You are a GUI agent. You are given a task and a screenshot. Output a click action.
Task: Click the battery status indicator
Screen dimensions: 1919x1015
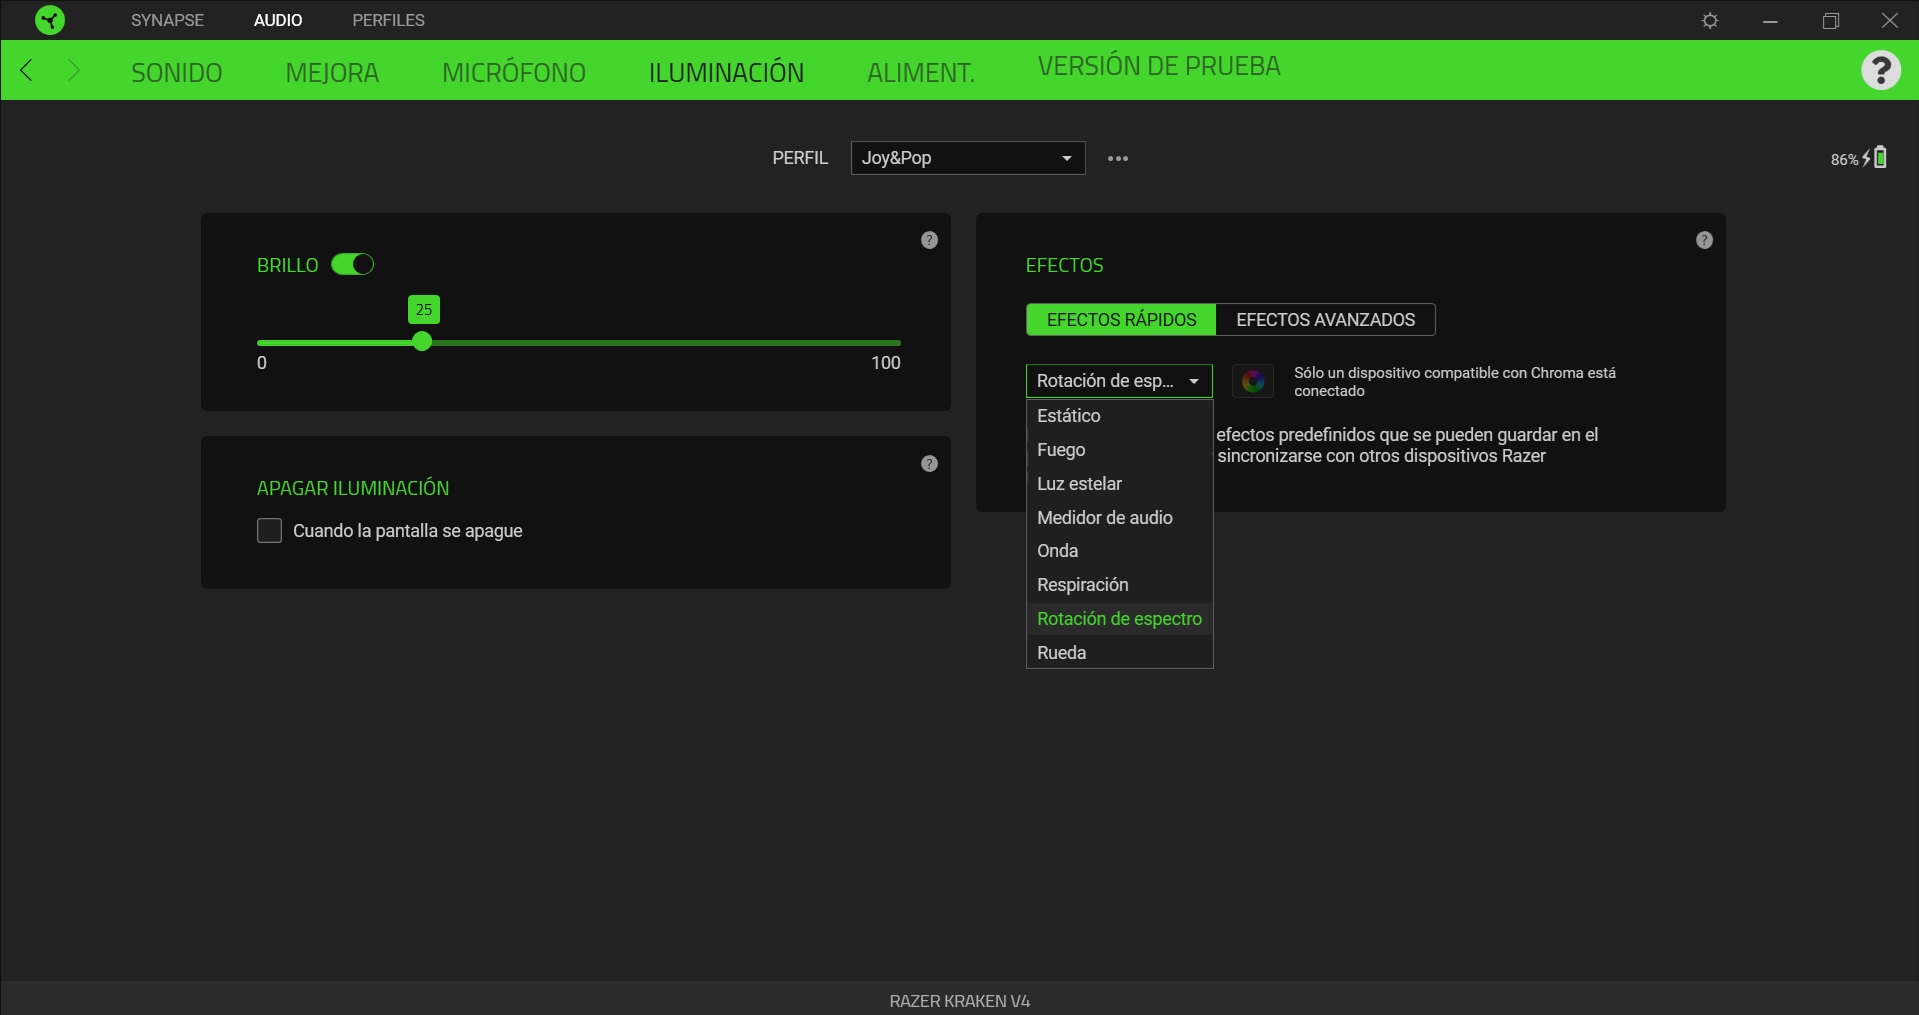1859,158
